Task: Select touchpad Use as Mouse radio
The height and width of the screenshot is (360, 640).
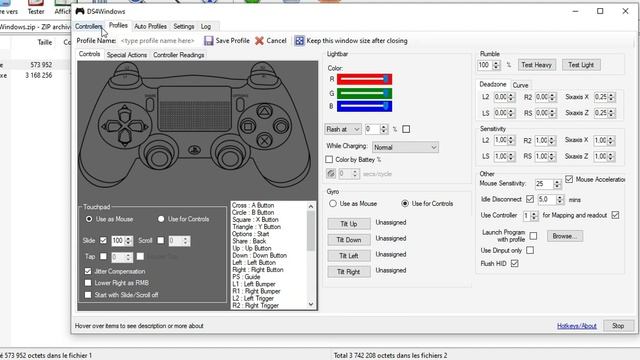Action: click(x=89, y=219)
